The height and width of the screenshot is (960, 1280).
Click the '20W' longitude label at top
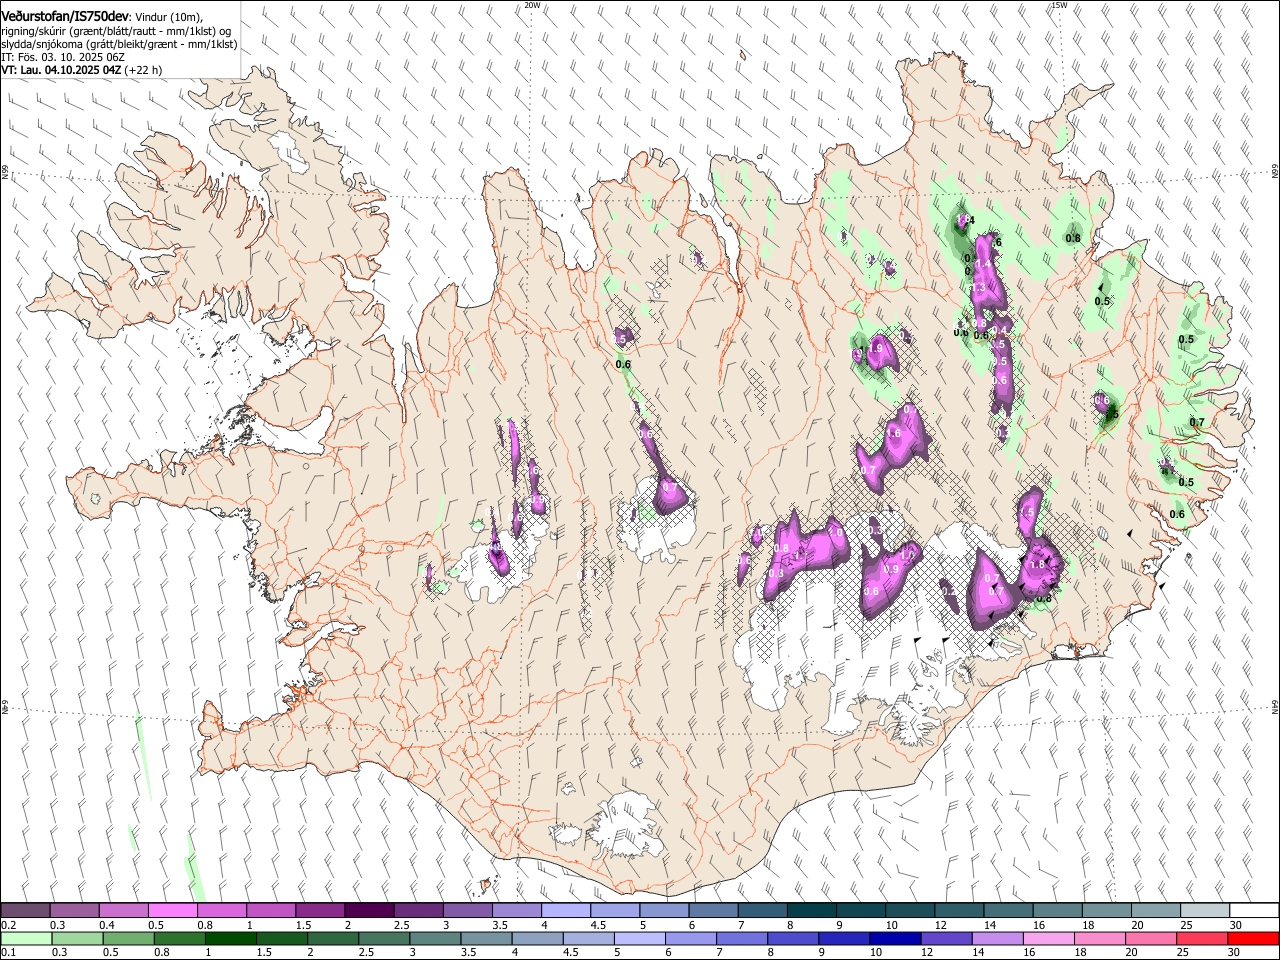tap(532, 5)
